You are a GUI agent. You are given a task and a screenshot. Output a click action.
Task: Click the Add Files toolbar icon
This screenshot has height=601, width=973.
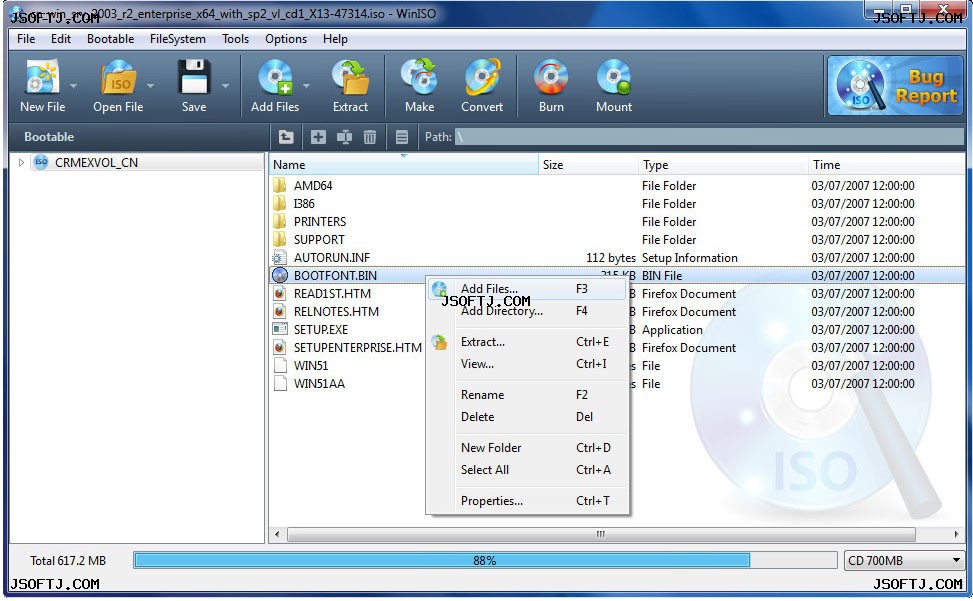pos(275,78)
